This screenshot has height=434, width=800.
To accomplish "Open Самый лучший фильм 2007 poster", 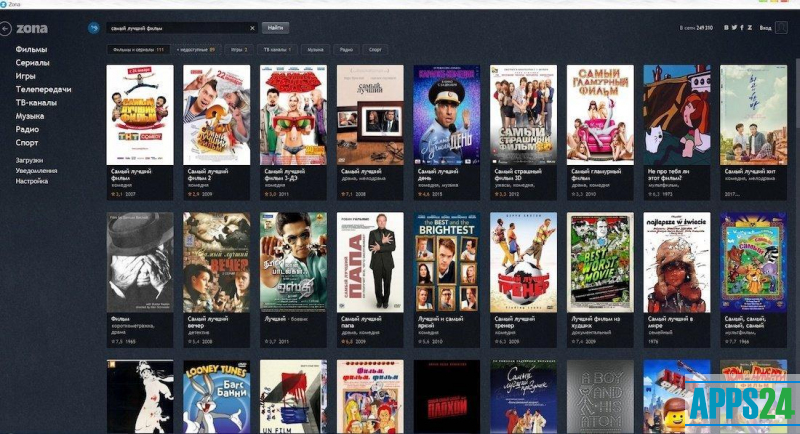I will coord(140,115).
